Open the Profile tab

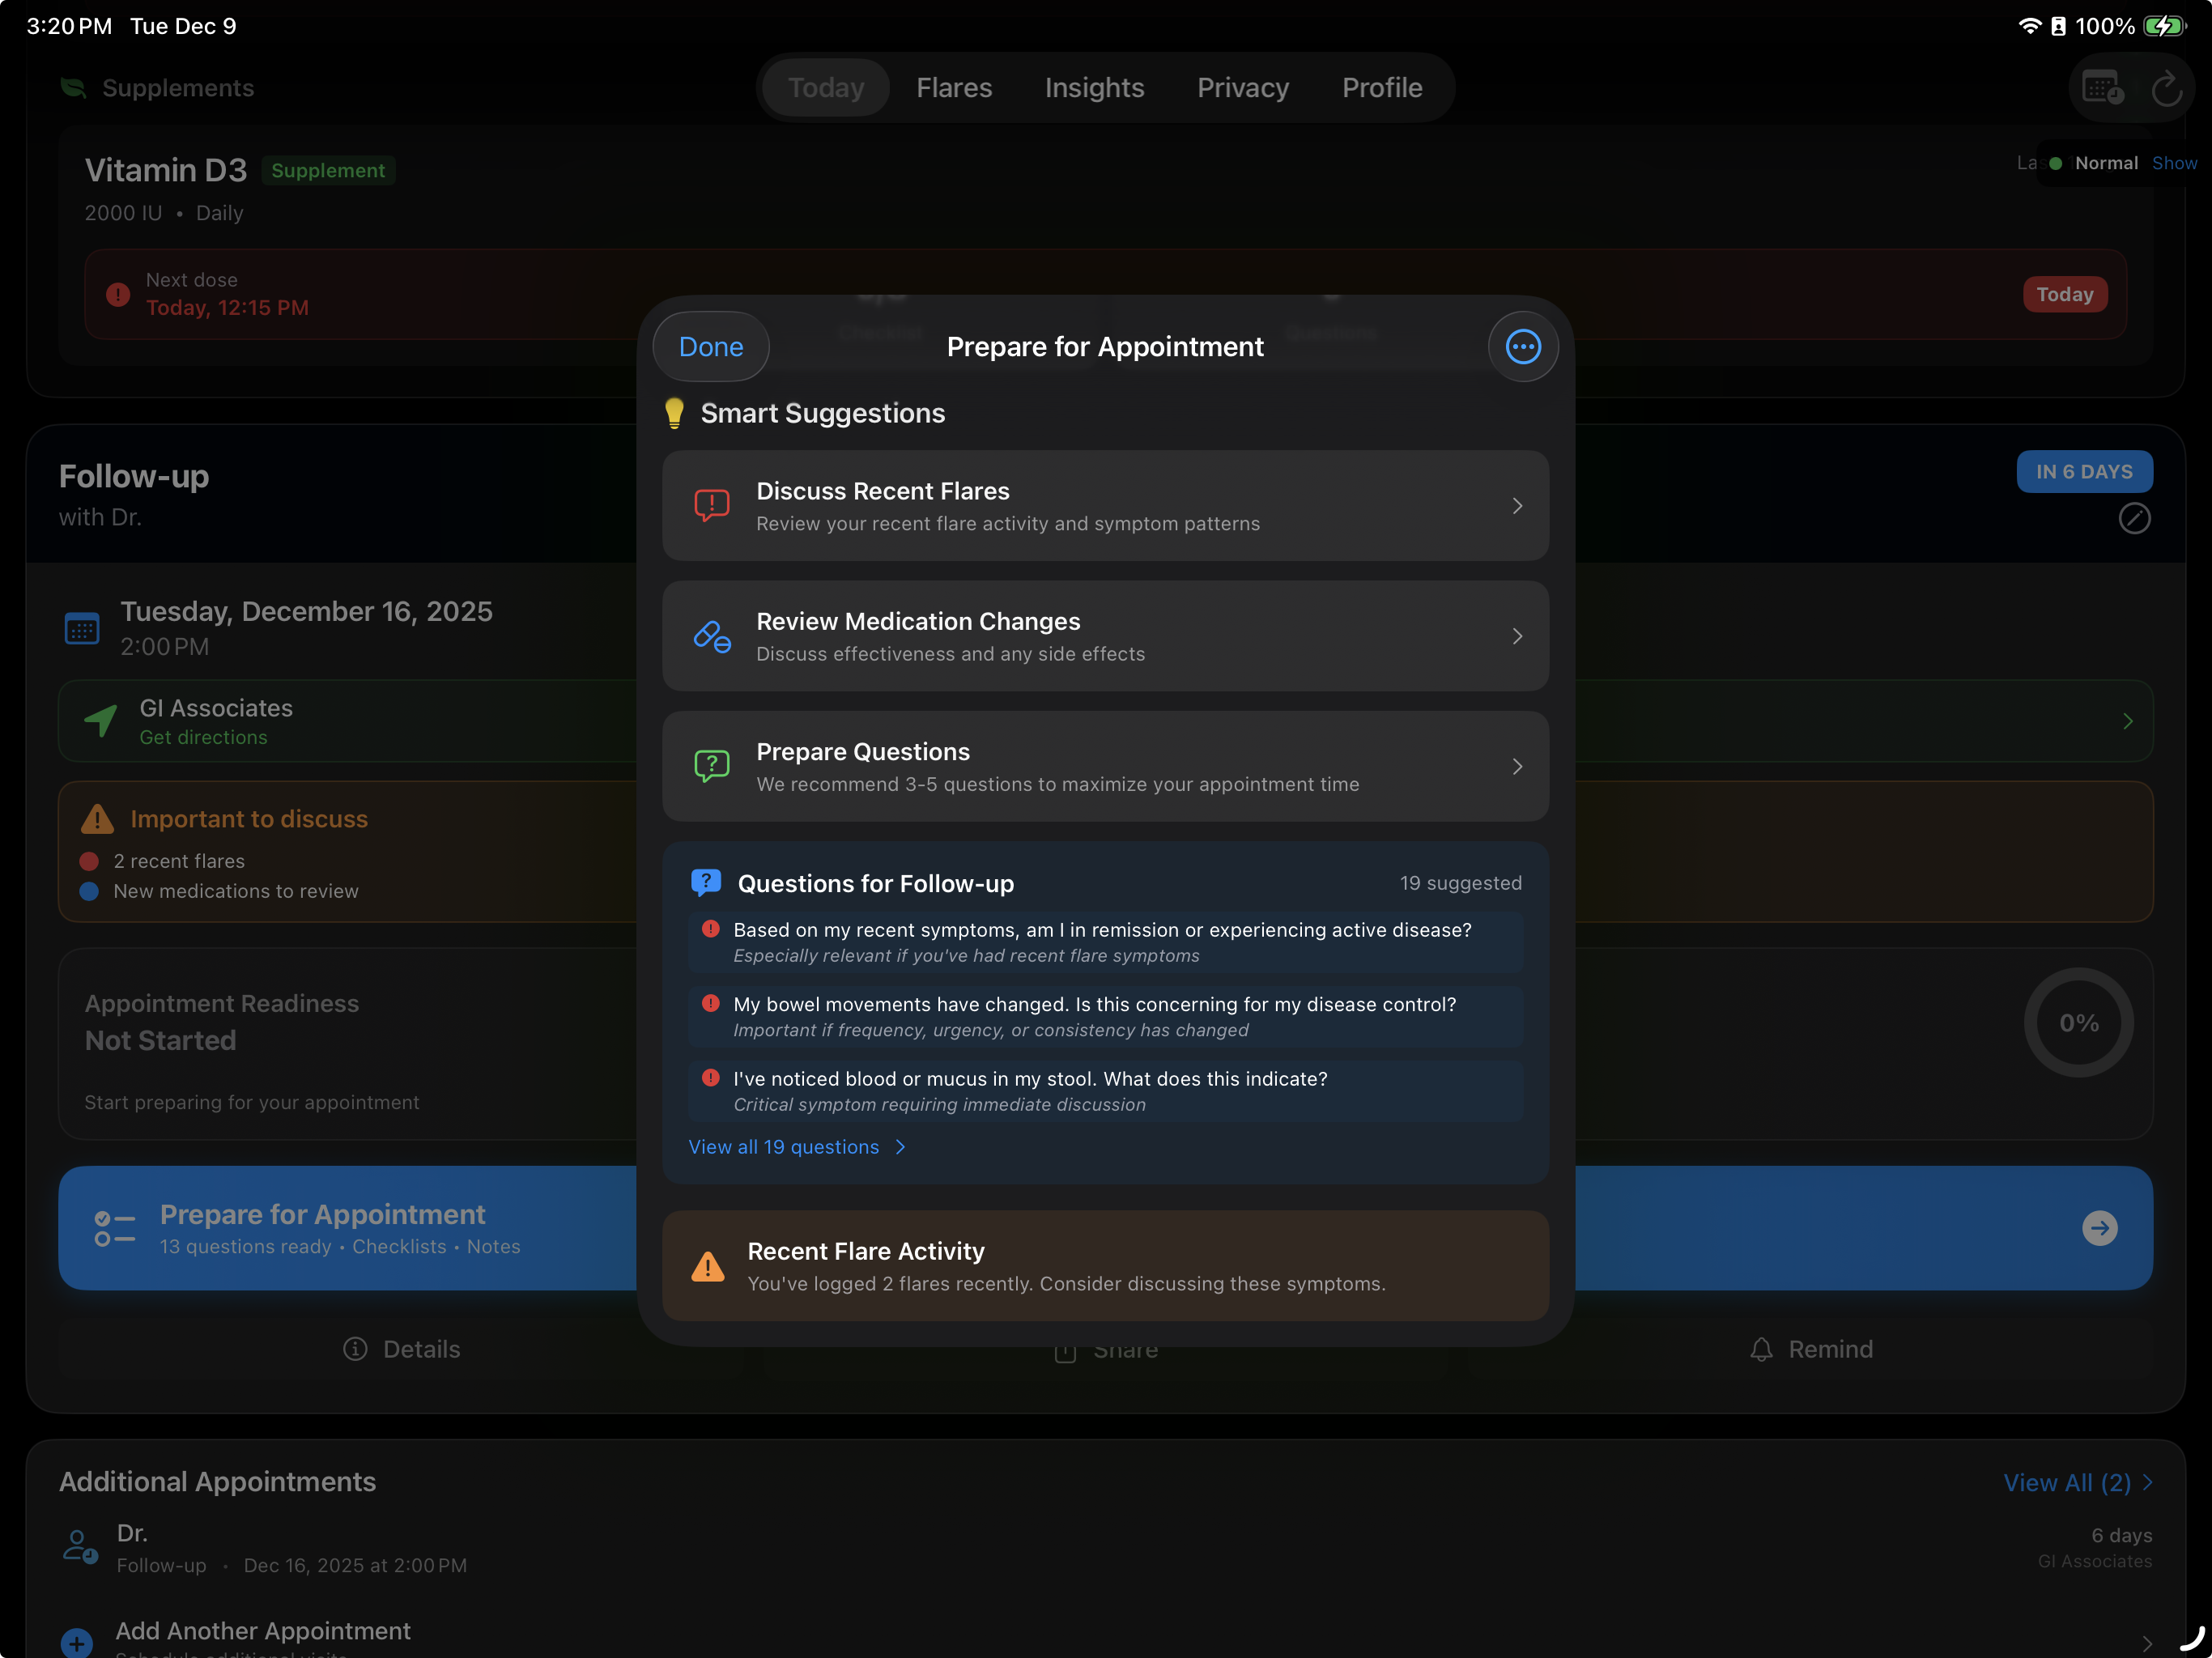pyautogui.click(x=1382, y=88)
